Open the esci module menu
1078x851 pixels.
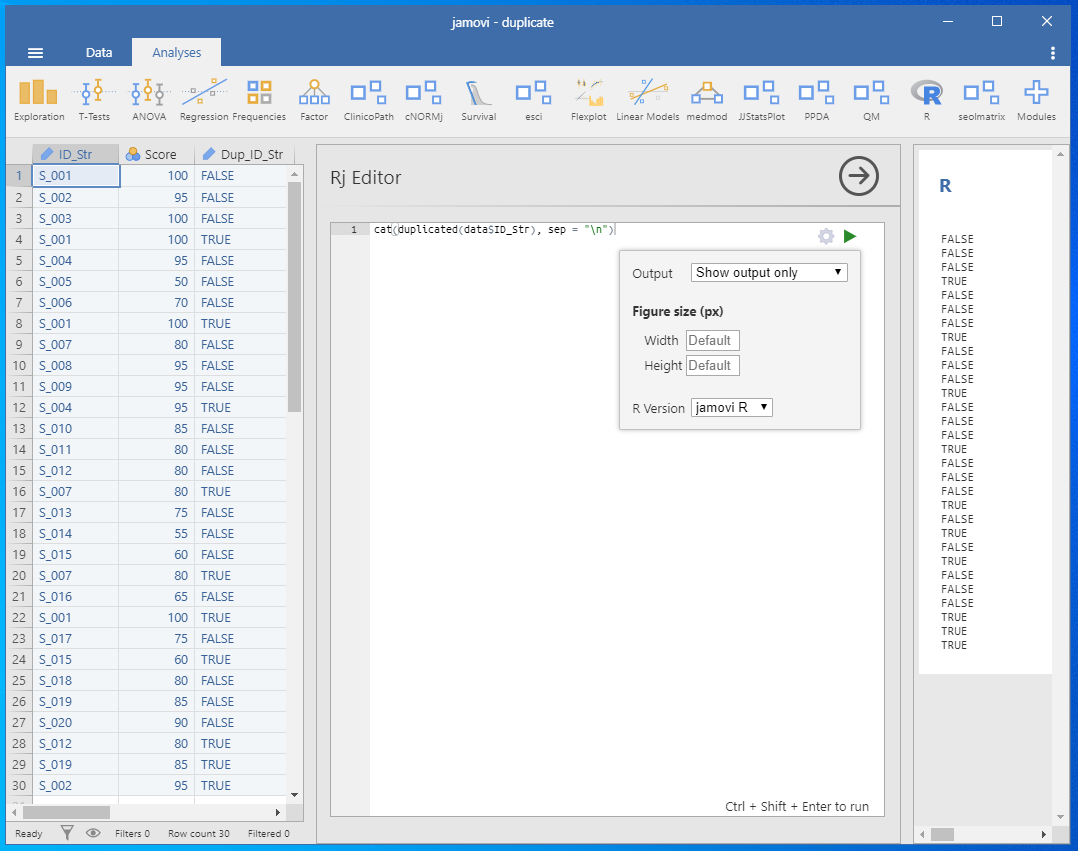[534, 100]
